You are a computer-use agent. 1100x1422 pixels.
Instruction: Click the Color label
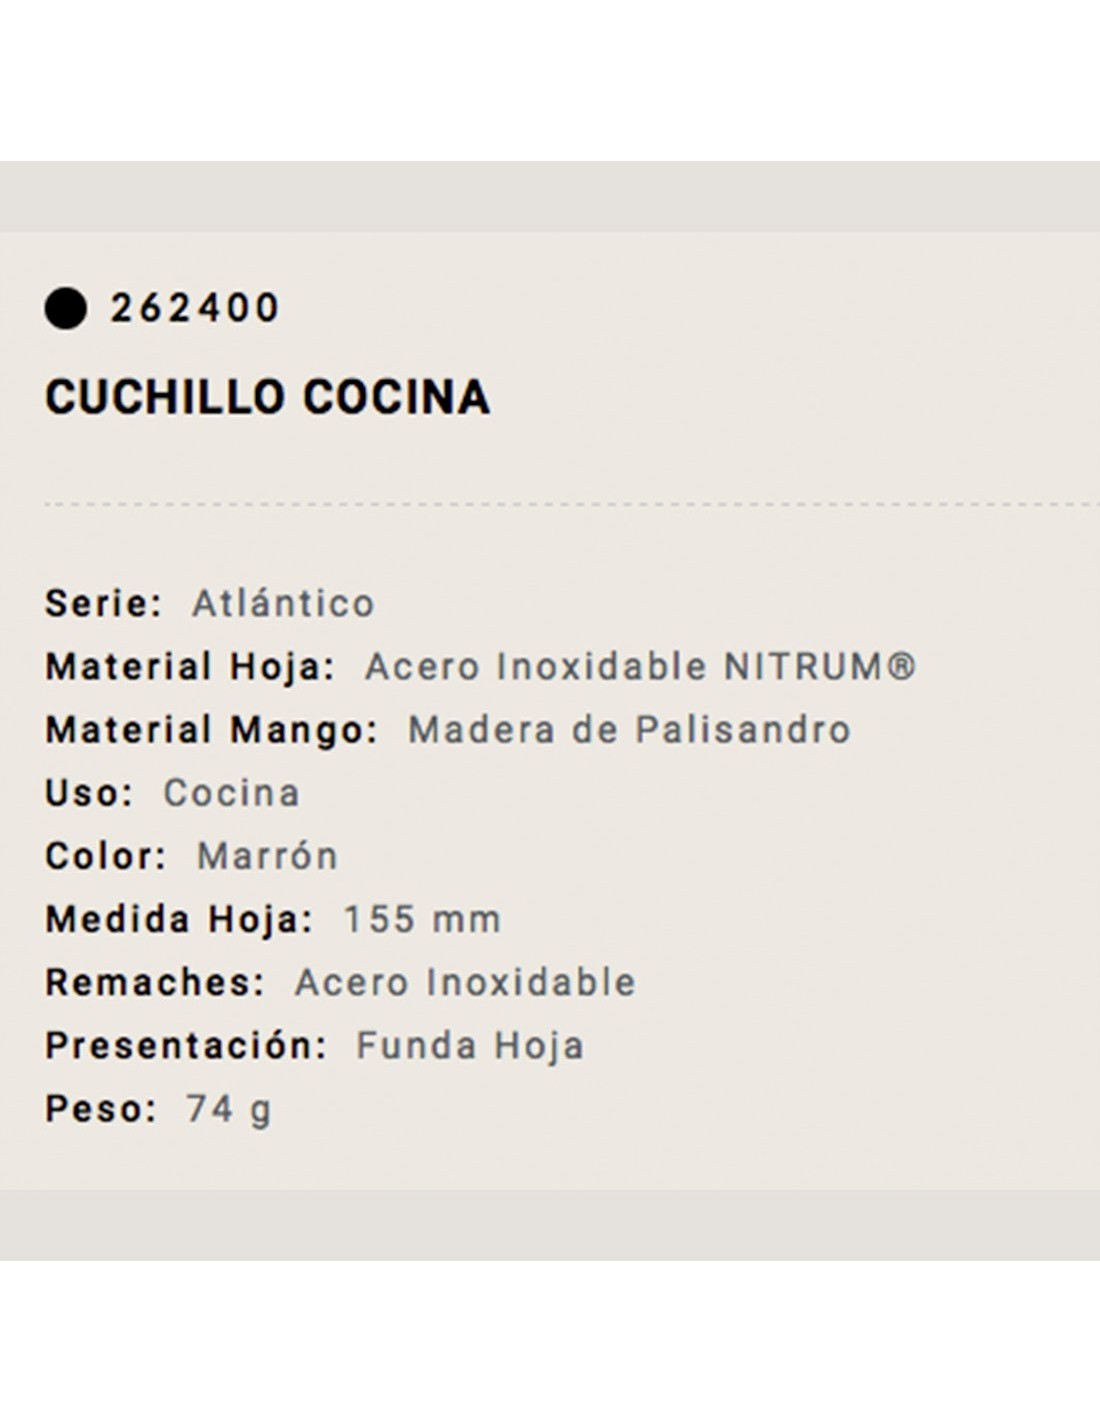pos(105,856)
